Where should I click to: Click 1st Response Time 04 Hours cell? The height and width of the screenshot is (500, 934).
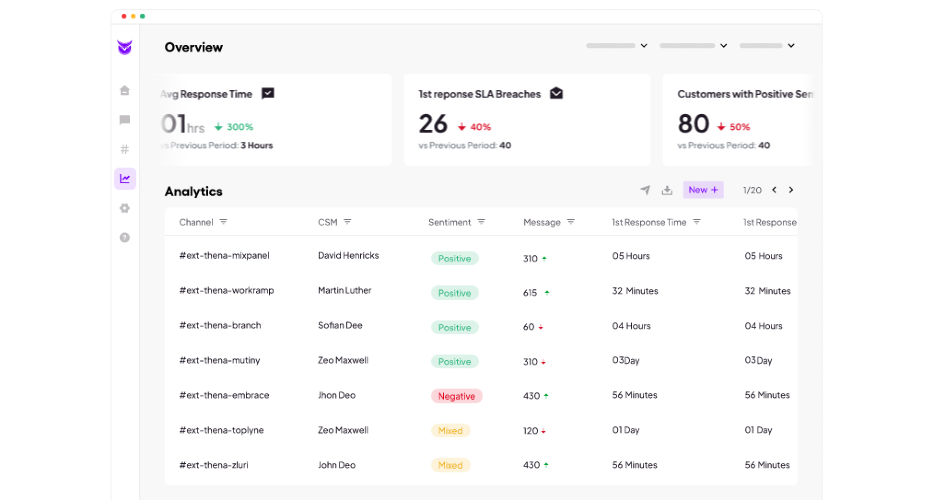pos(631,326)
